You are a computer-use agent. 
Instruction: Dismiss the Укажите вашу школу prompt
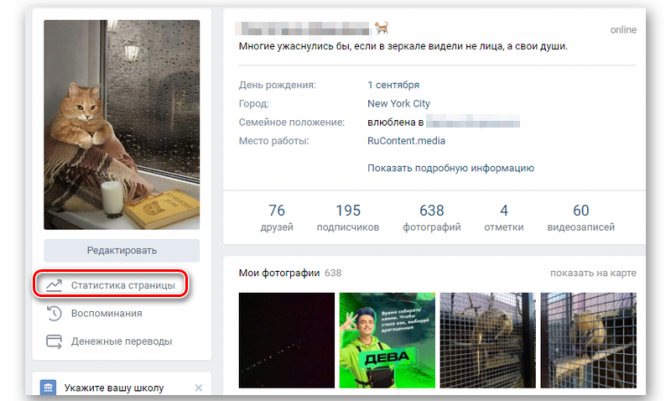199,388
